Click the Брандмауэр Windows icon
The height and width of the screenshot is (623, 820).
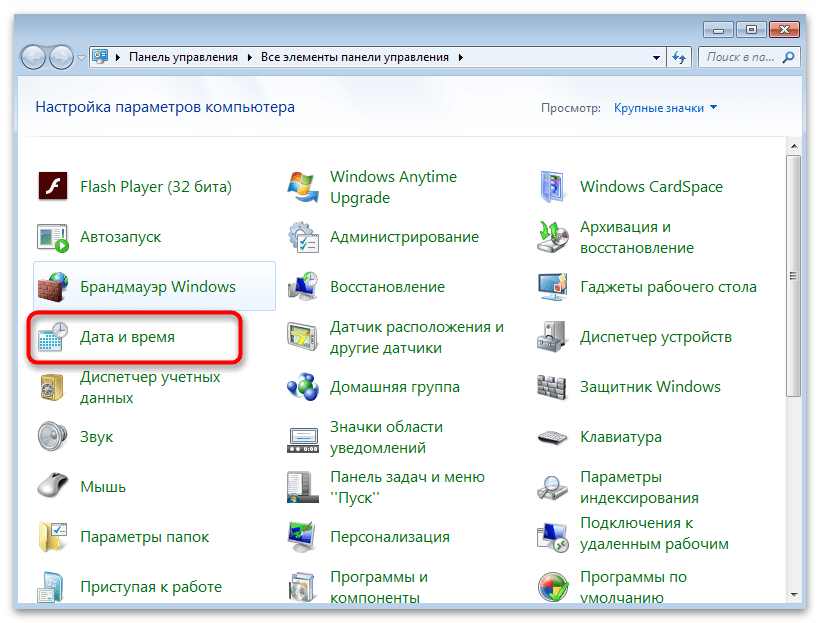52,287
